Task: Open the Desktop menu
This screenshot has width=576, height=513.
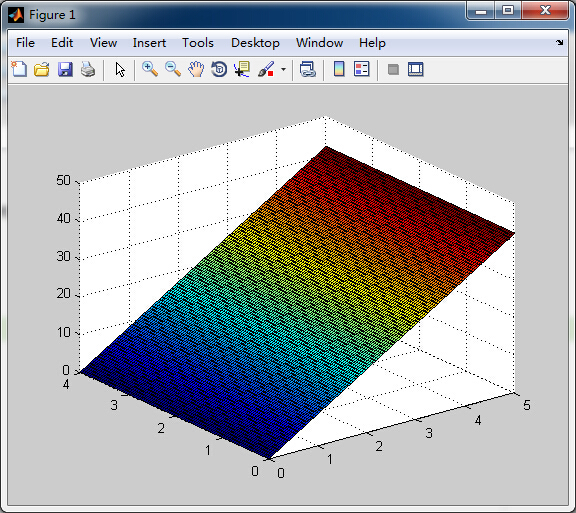Action: coord(255,43)
